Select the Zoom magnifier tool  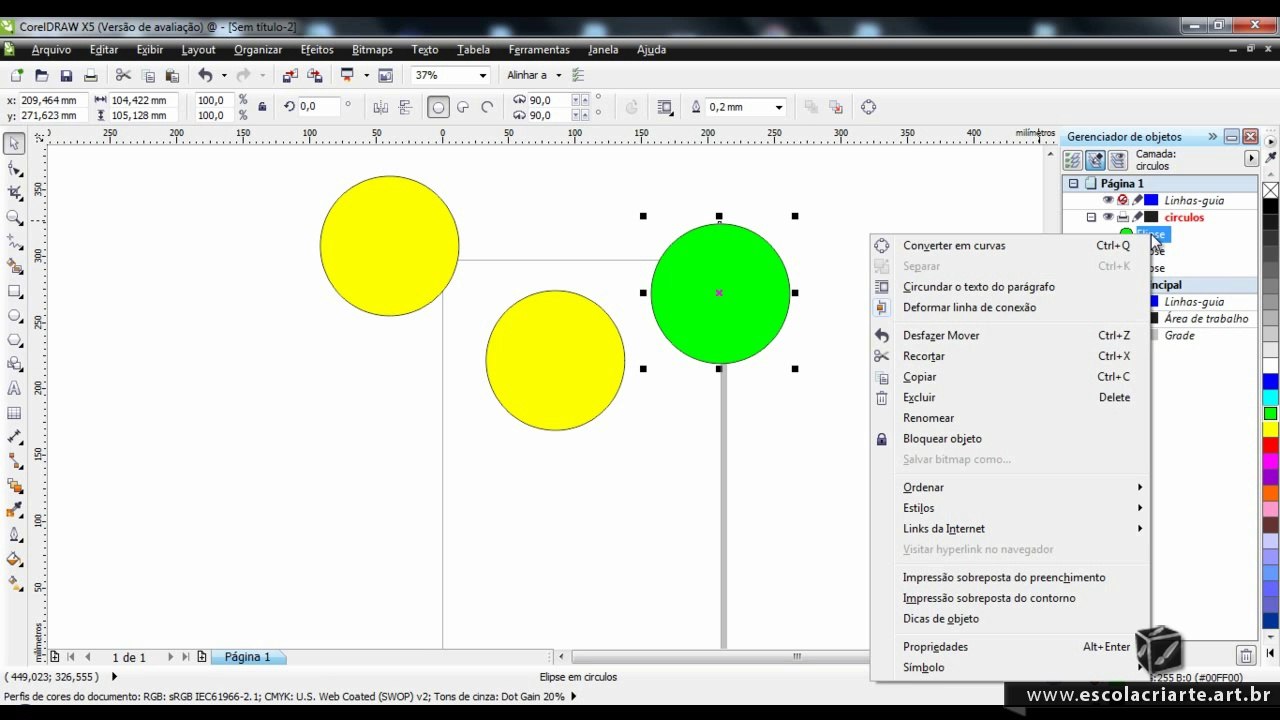[14, 217]
